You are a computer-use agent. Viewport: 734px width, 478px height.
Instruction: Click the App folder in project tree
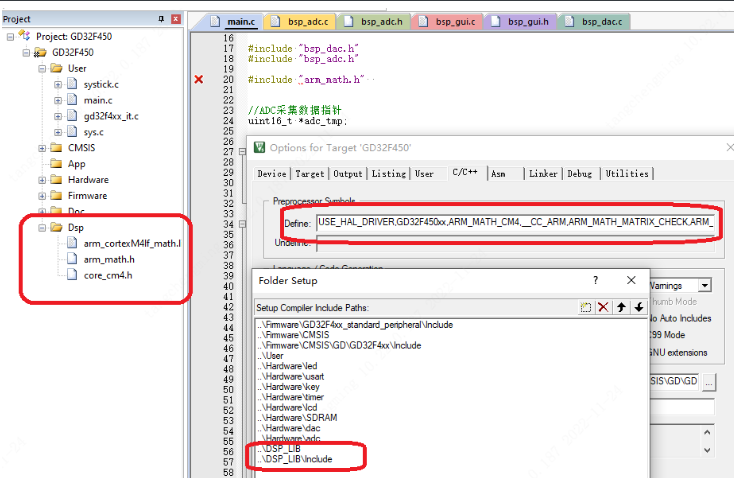(x=76, y=164)
